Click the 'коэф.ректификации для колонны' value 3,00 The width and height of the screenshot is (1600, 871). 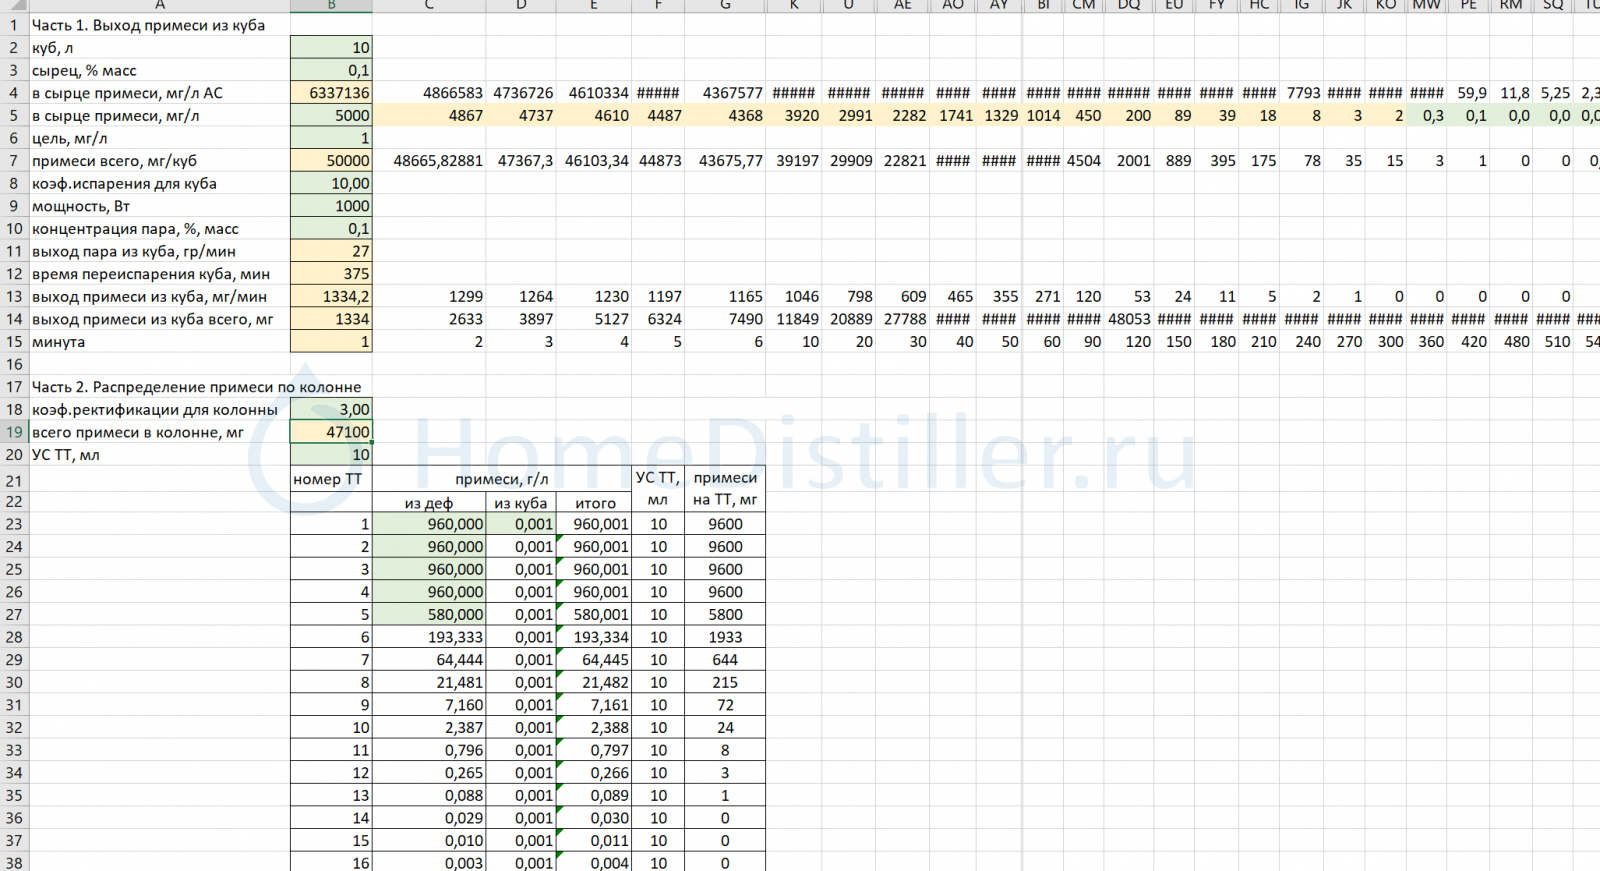(331, 410)
